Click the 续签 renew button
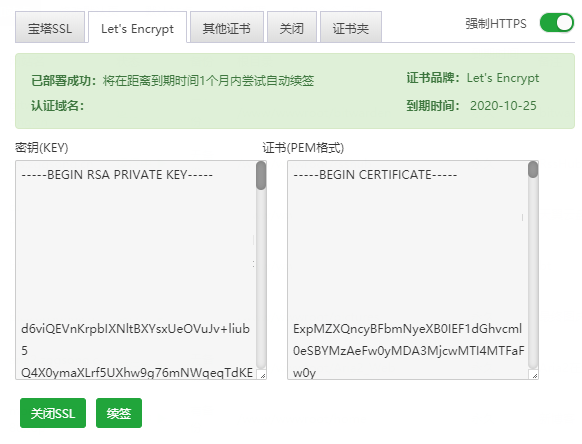Image resolution: width=582 pixels, height=444 pixels. (119, 413)
